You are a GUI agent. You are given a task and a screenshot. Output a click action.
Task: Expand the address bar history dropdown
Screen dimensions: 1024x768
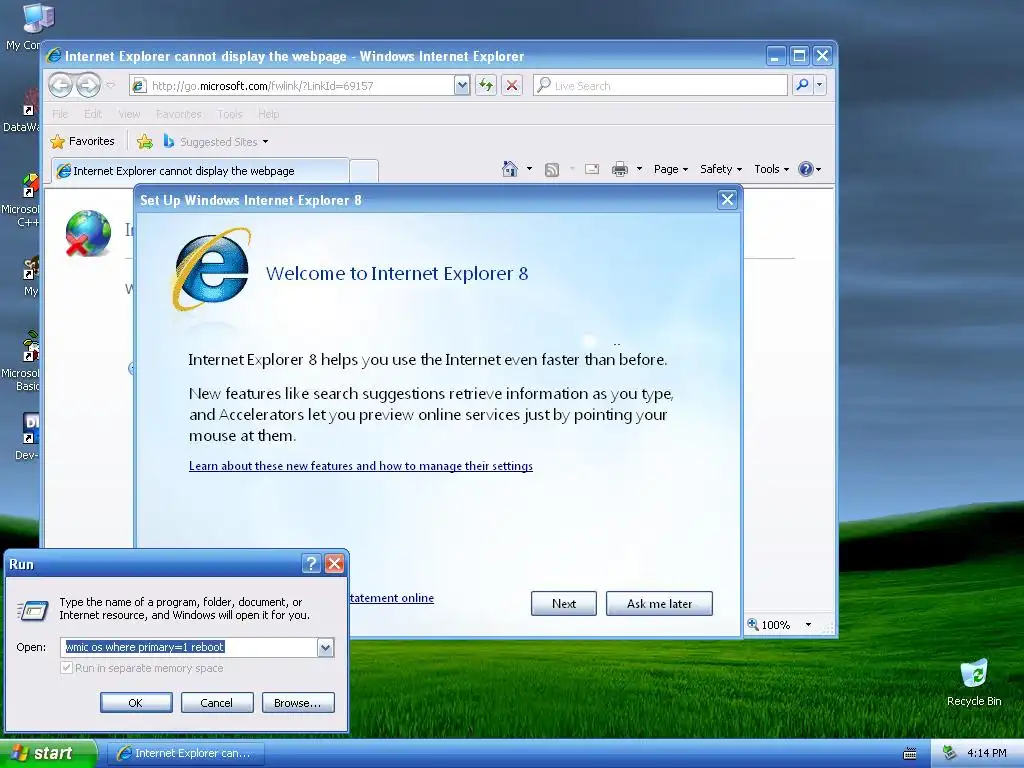click(462, 86)
